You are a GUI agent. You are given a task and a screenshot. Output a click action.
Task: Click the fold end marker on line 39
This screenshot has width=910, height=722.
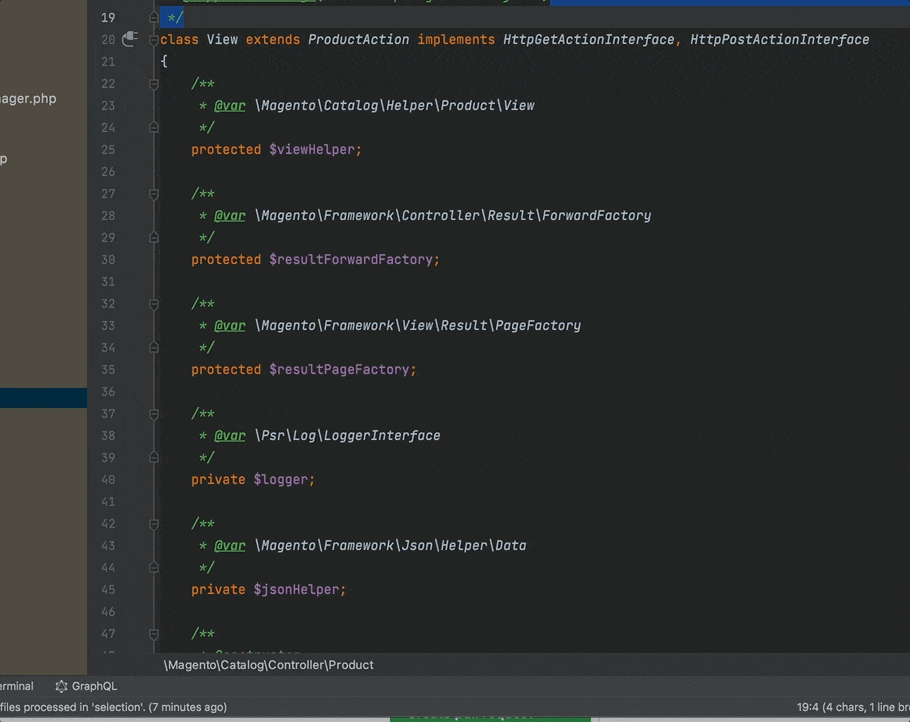[x=153, y=458]
